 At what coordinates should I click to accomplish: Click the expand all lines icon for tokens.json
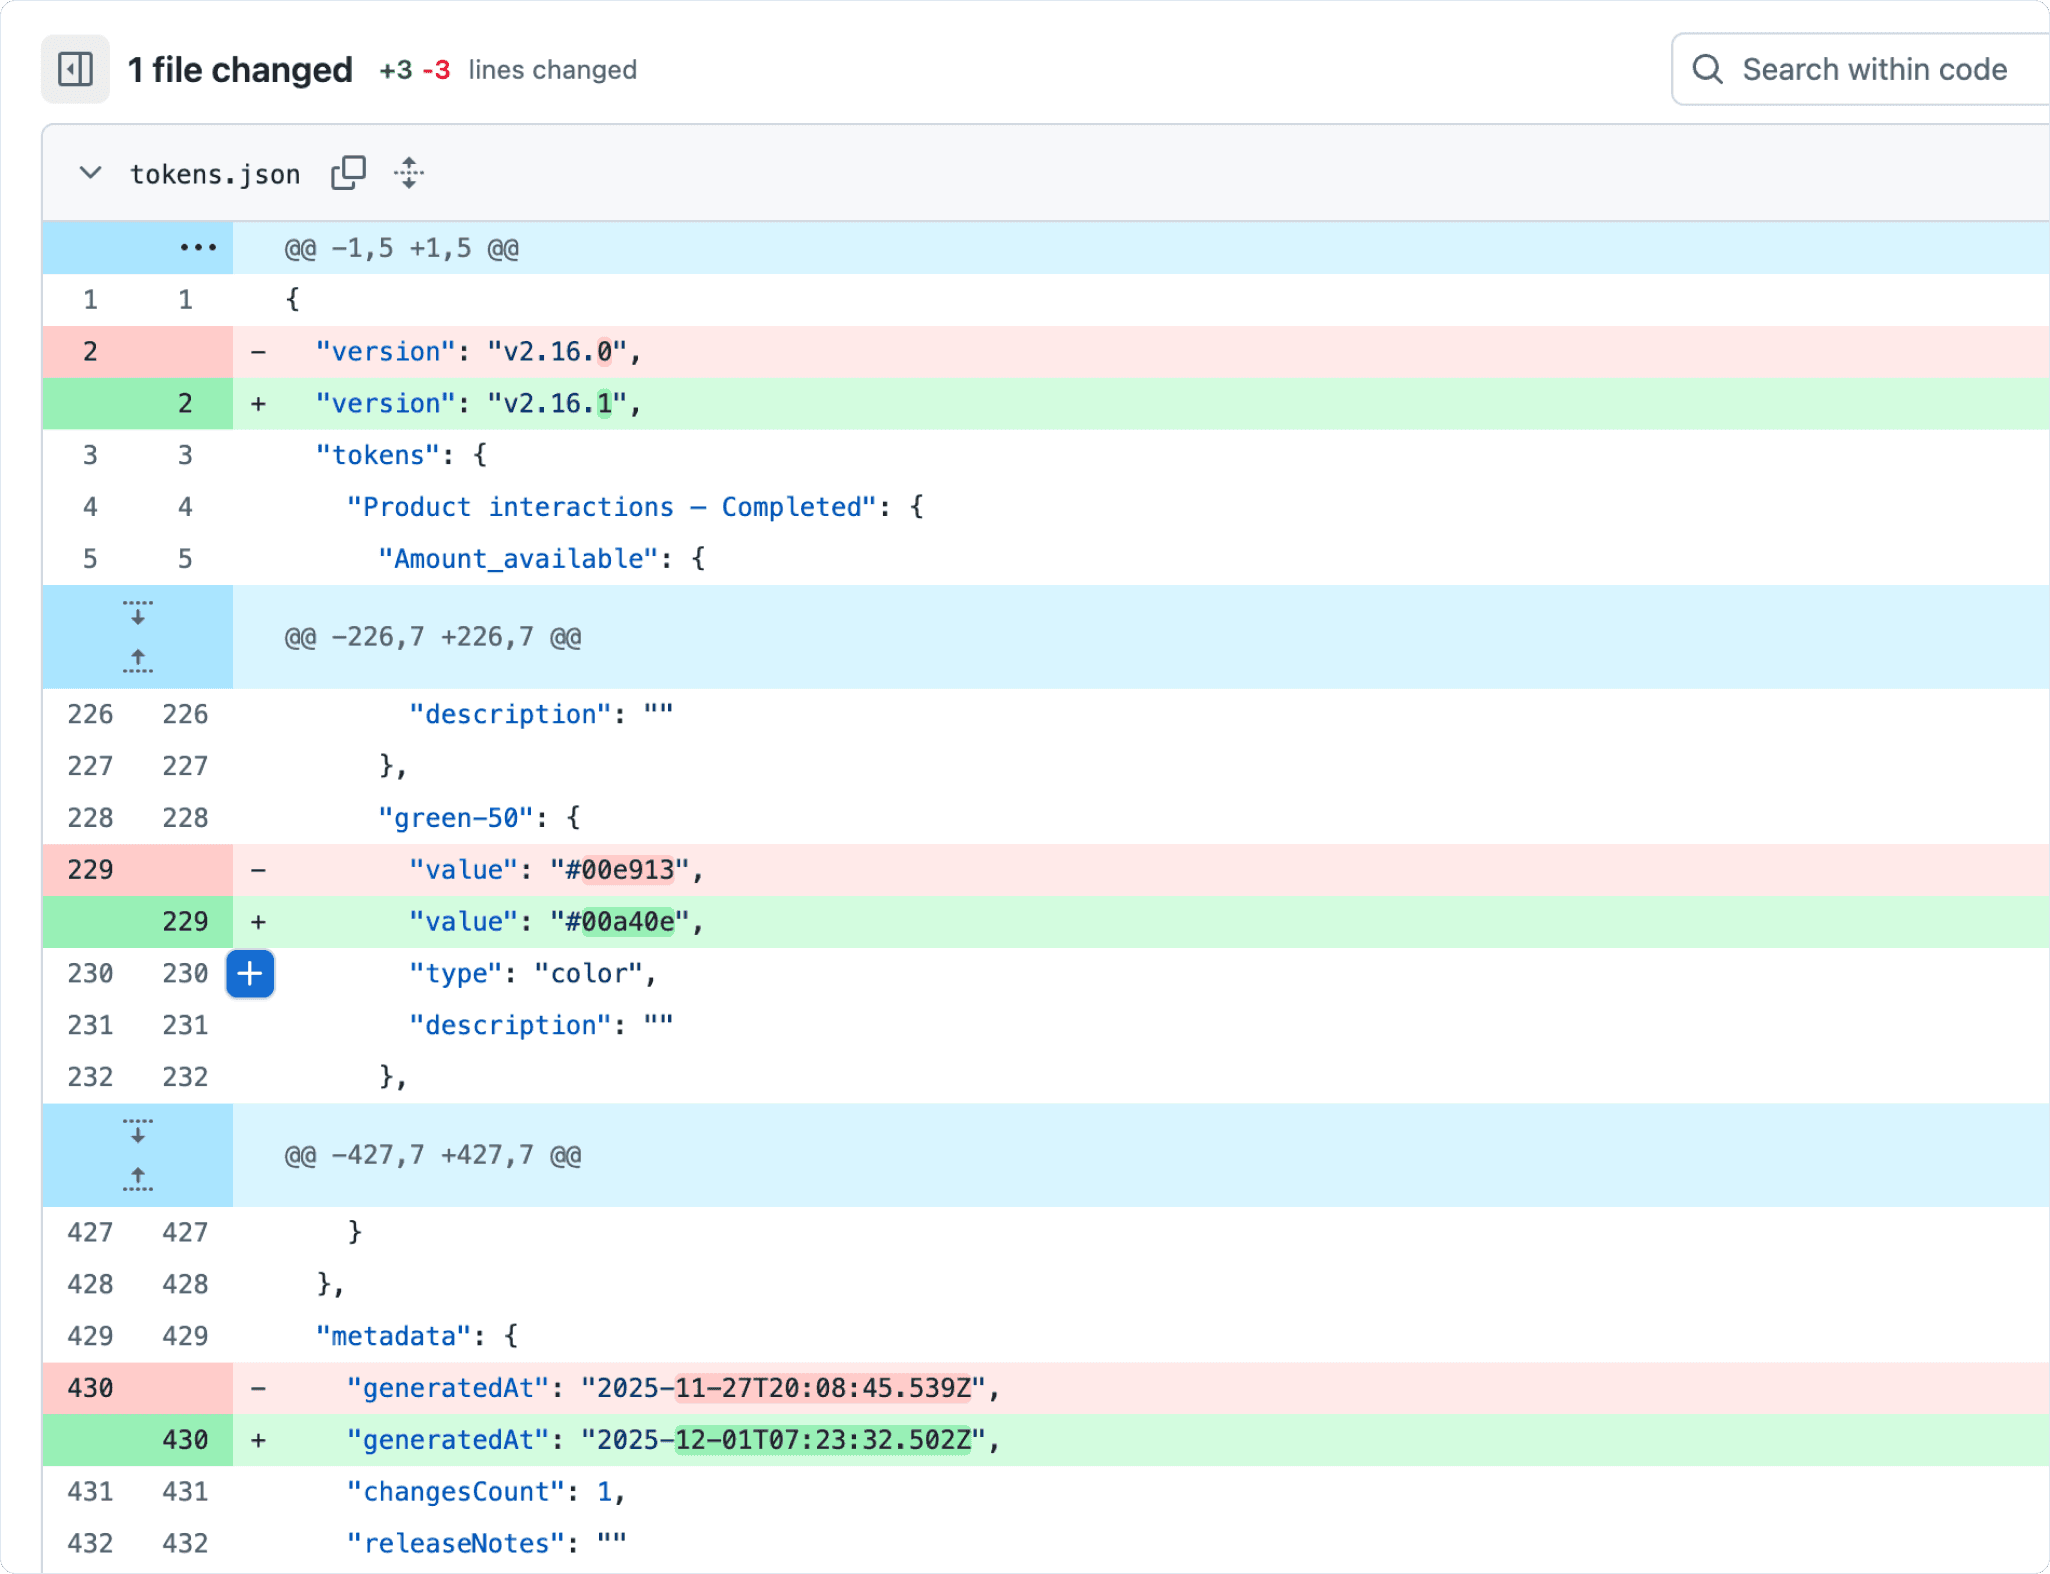(x=408, y=173)
